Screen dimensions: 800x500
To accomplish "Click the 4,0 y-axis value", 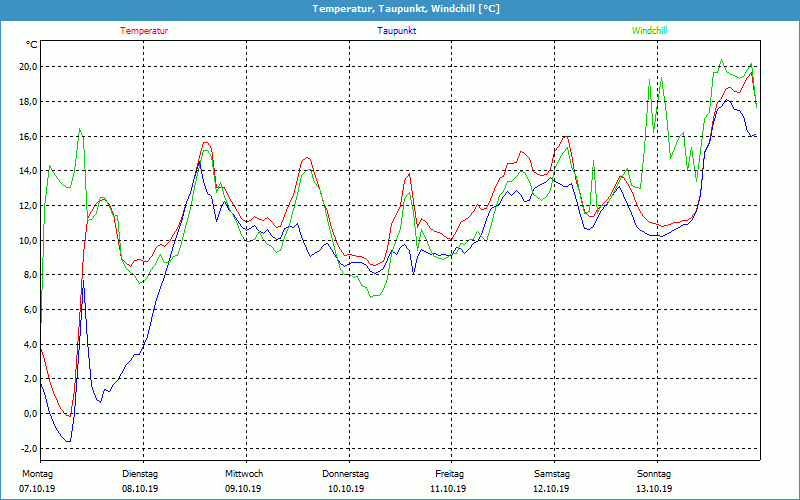I will (x=30, y=344).
